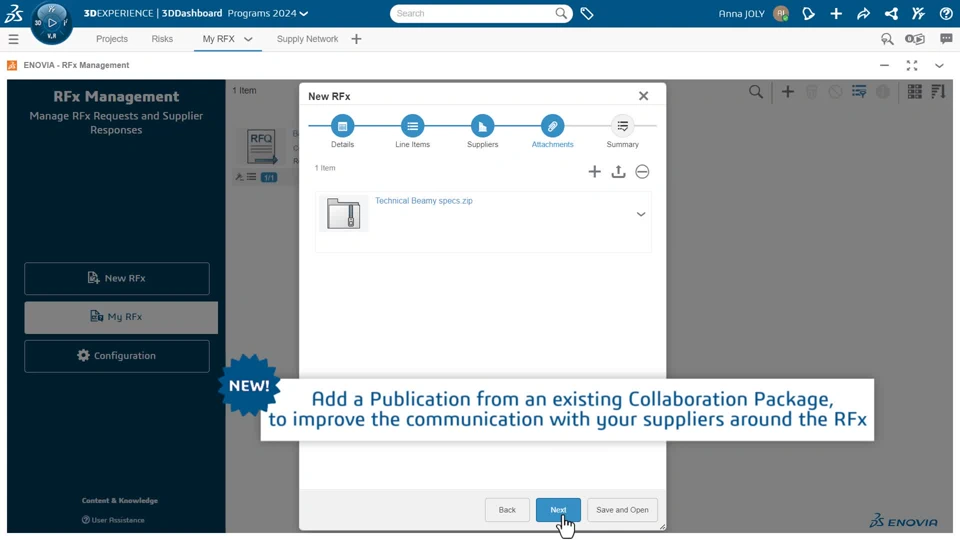Click the Back button
The height and width of the screenshot is (540, 960).
(507, 510)
